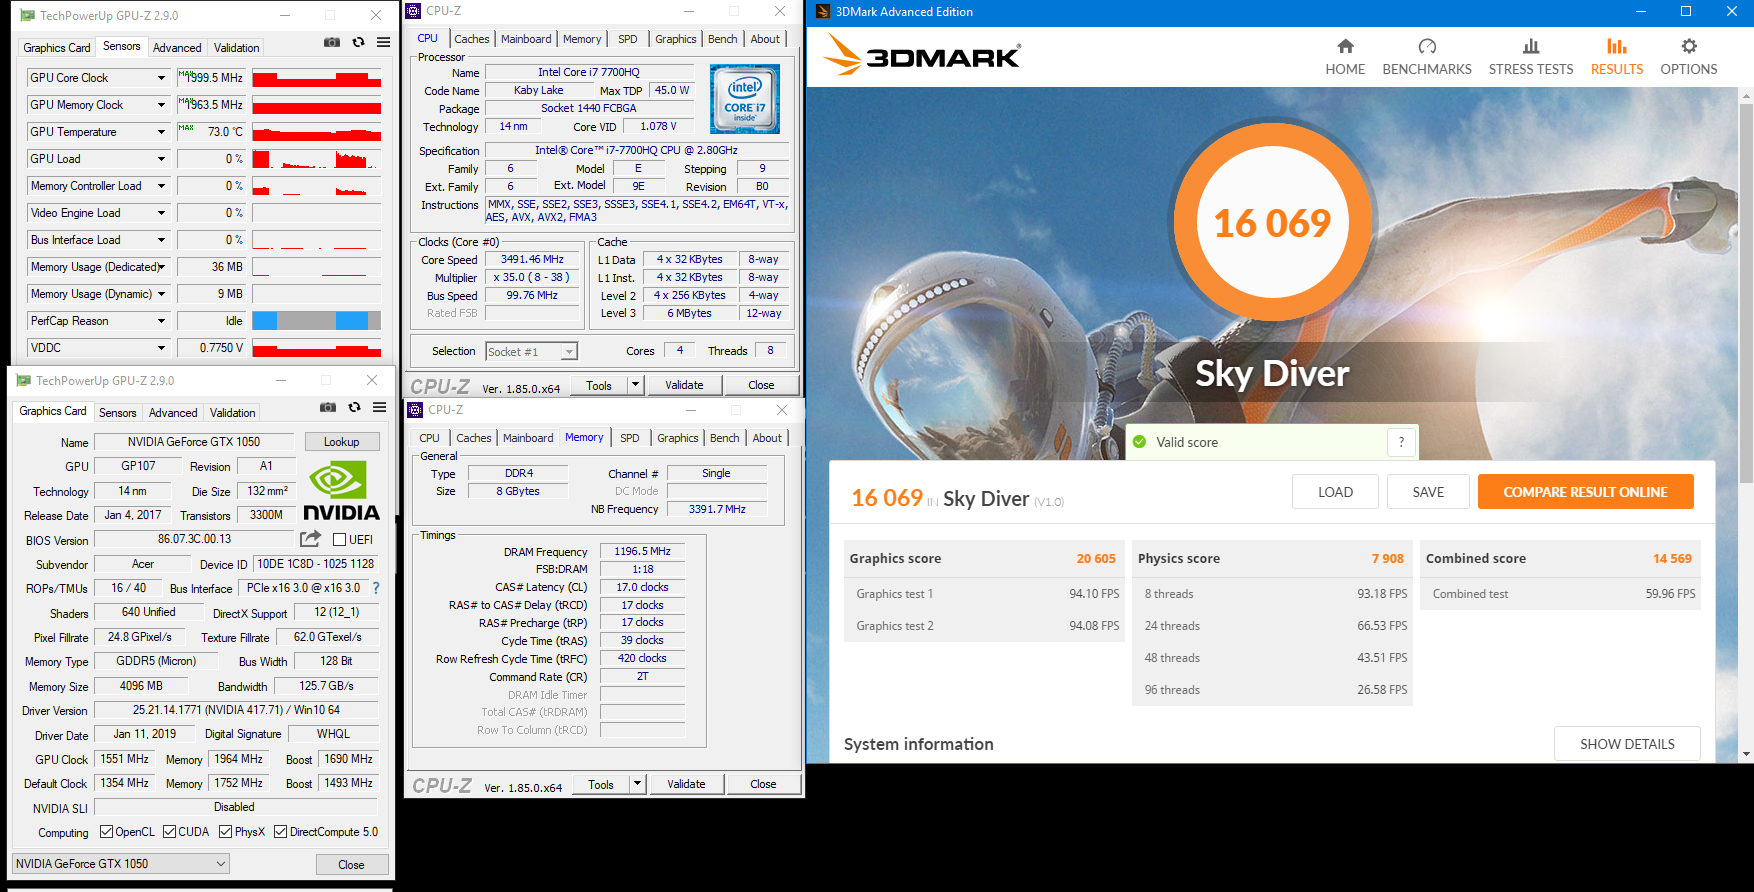Click the GPU Core Clock red graph
Image resolution: width=1754 pixels, height=892 pixels.
pyautogui.click(x=316, y=78)
